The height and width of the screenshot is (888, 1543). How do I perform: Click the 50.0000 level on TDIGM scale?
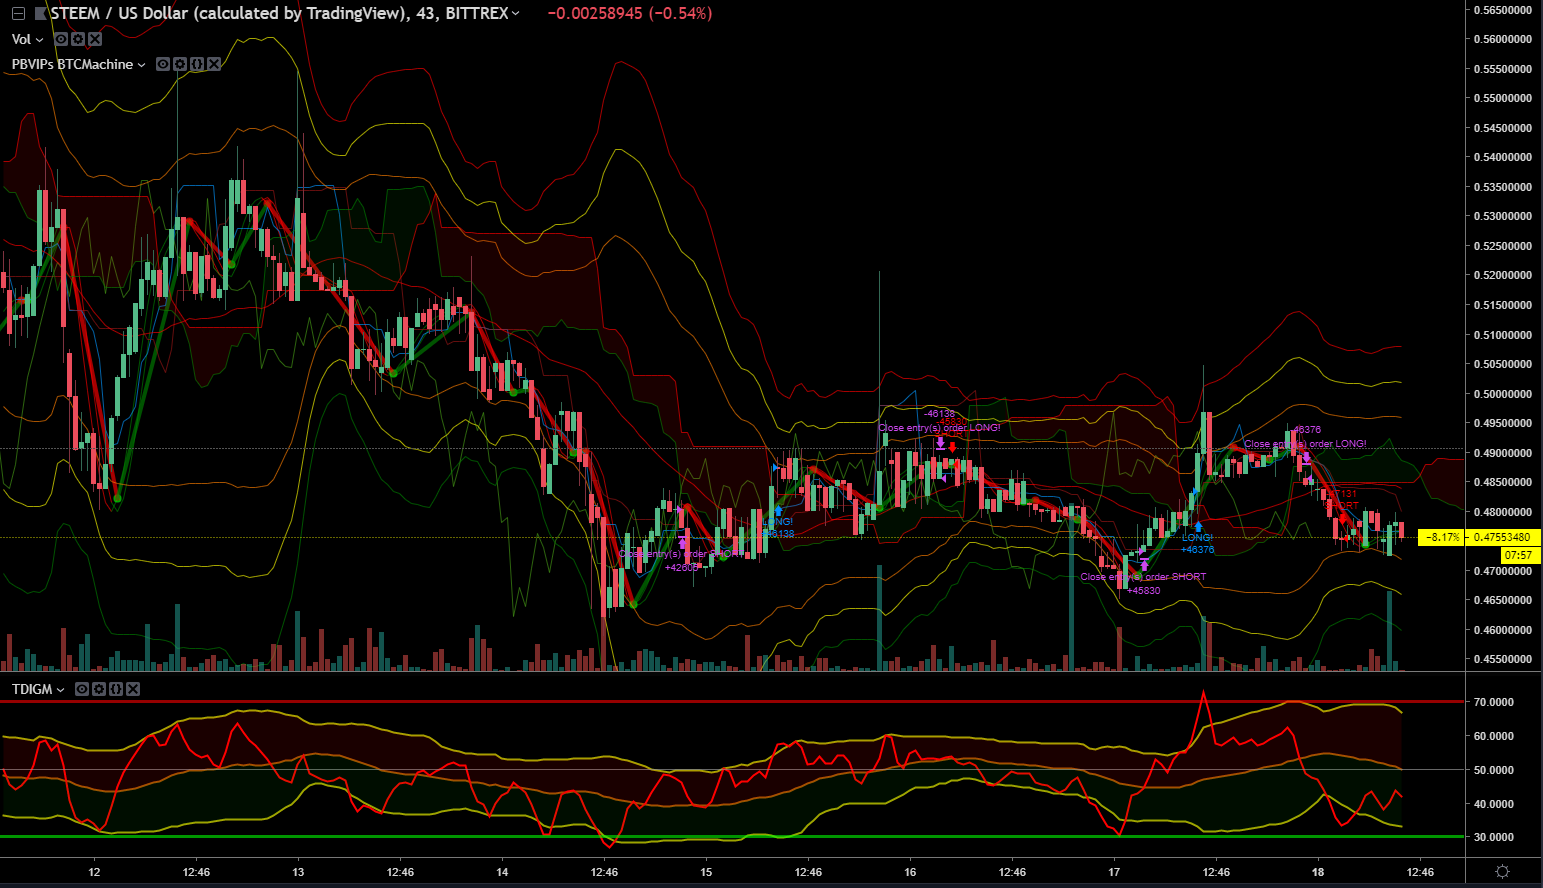click(1493, 770)
